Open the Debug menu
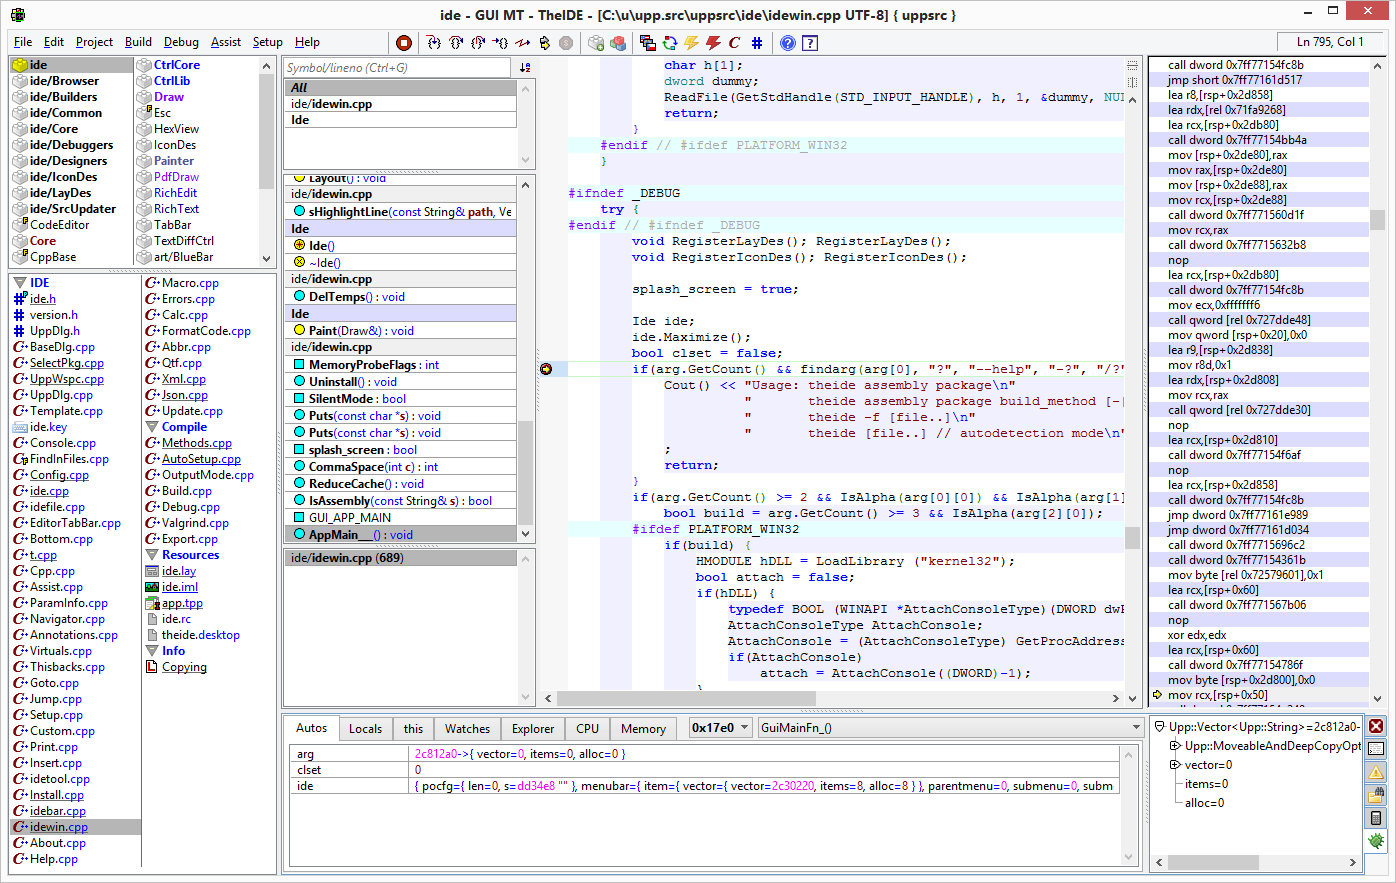Image resolution: width=1396 pixels, height=883 pixels. (x=181, y=42)
